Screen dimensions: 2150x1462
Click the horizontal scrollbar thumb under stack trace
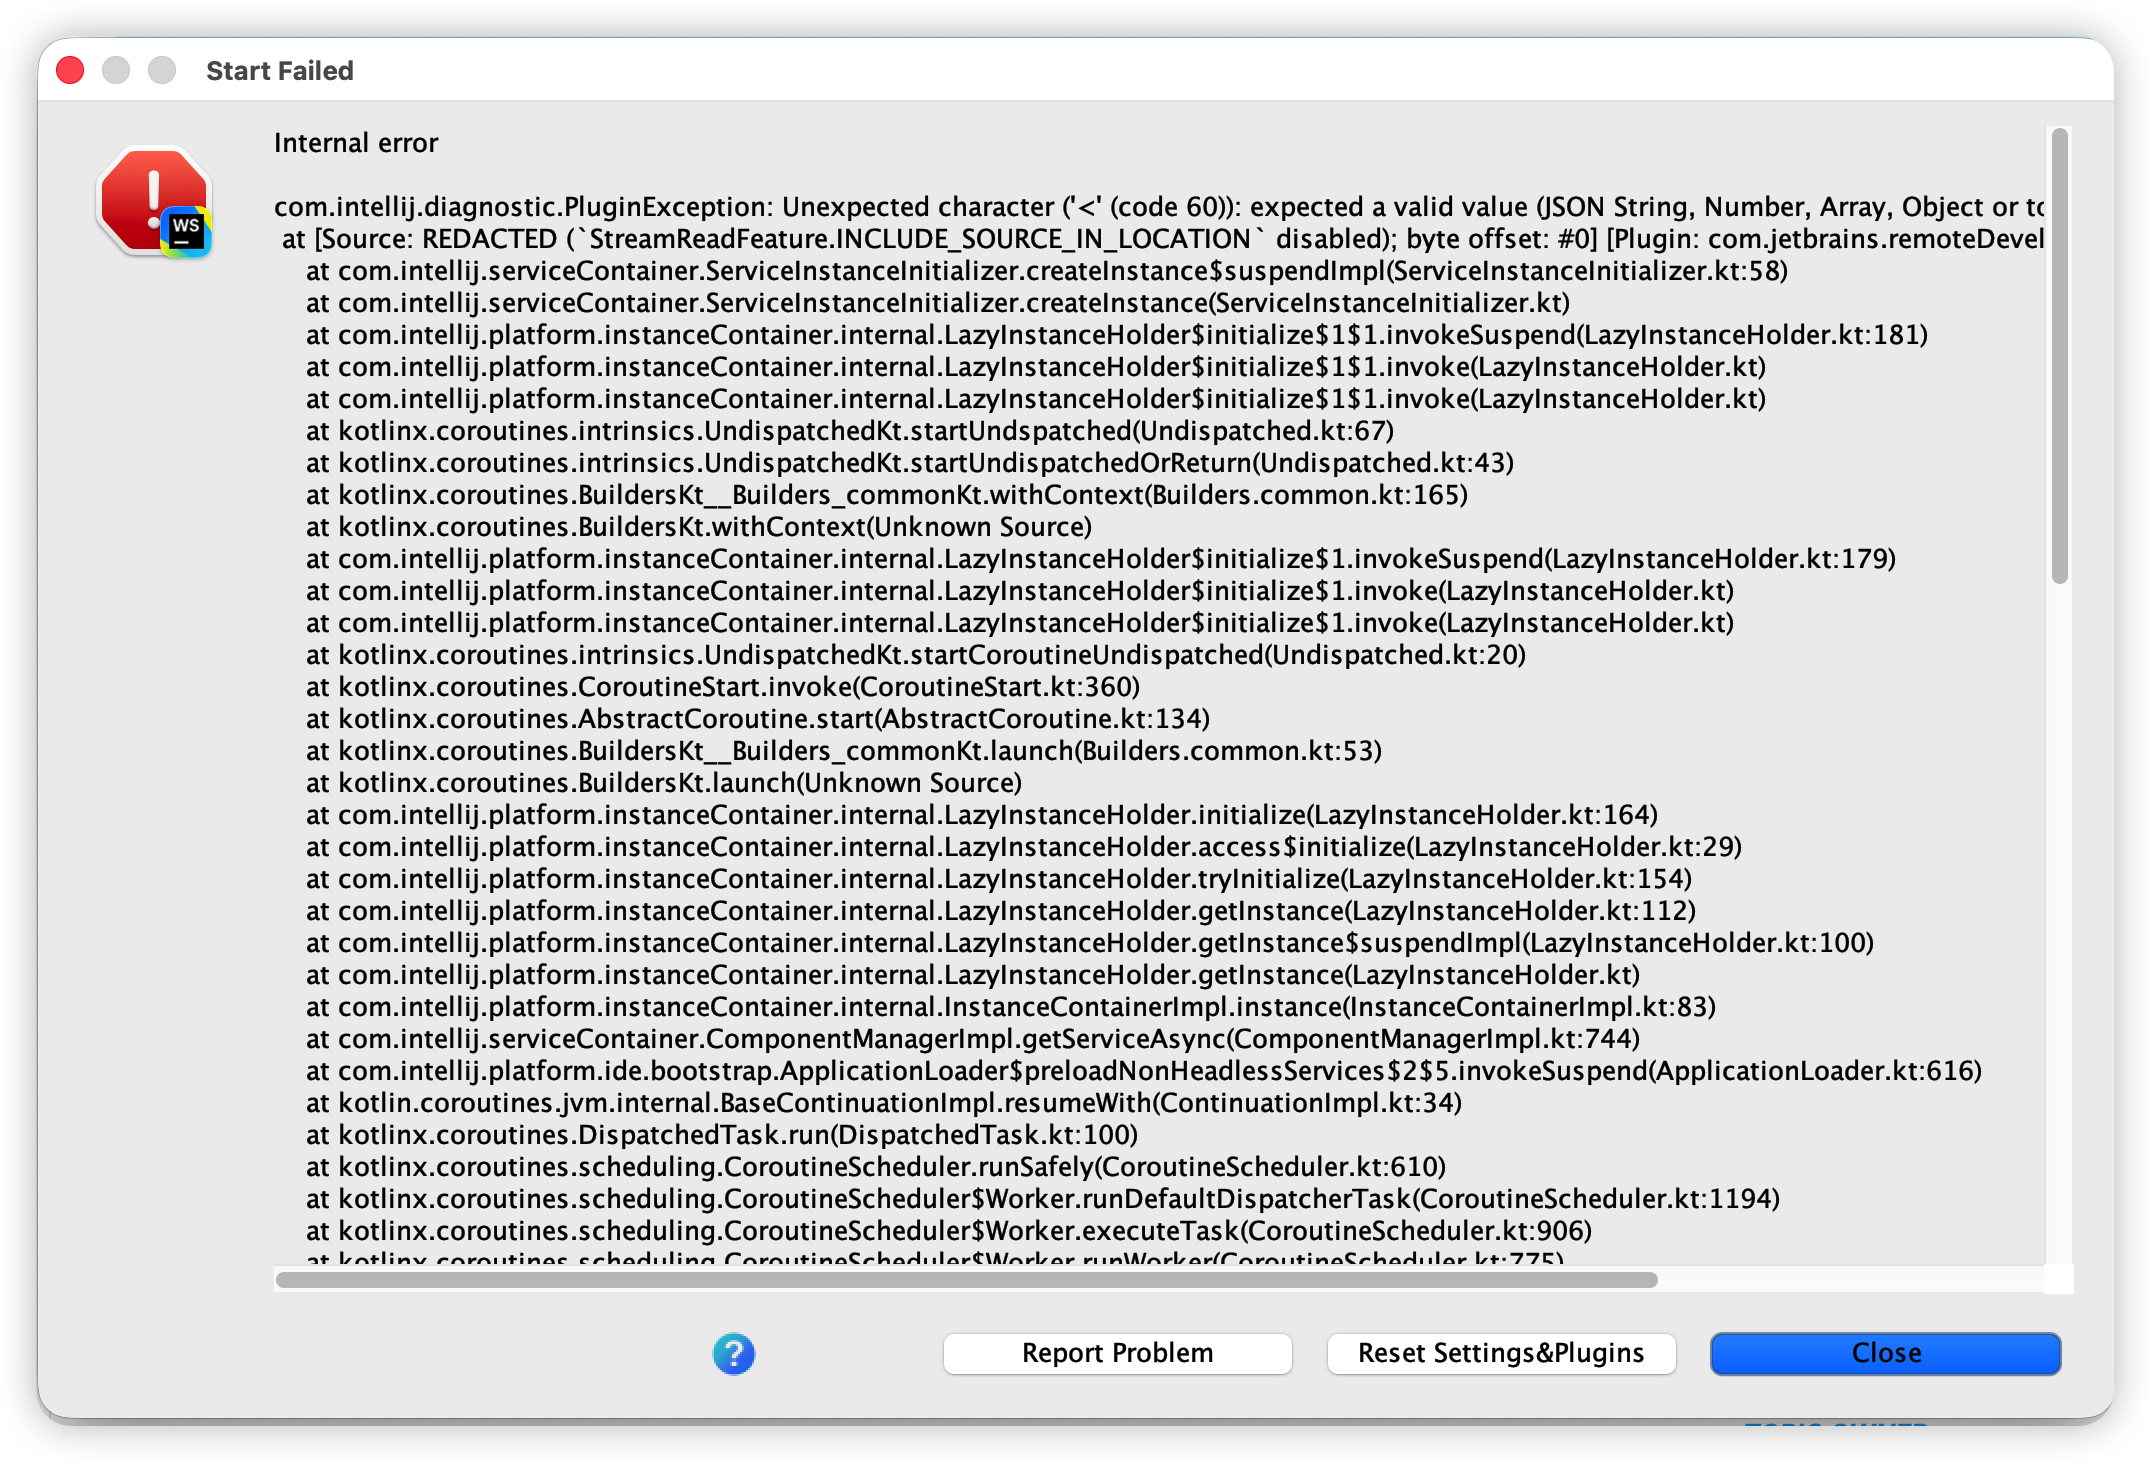[x=966, y=1280]
